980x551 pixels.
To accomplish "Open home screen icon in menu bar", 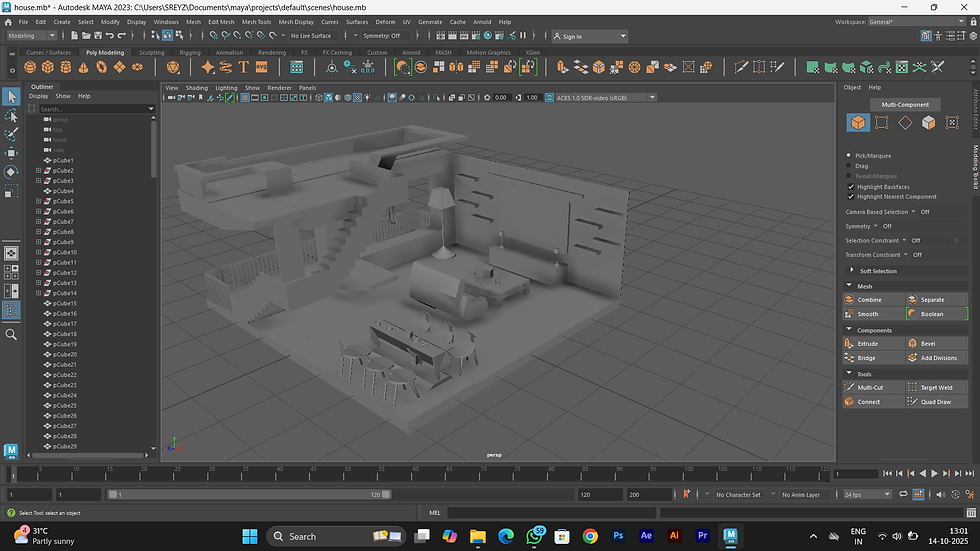I will tap(8, 22).
